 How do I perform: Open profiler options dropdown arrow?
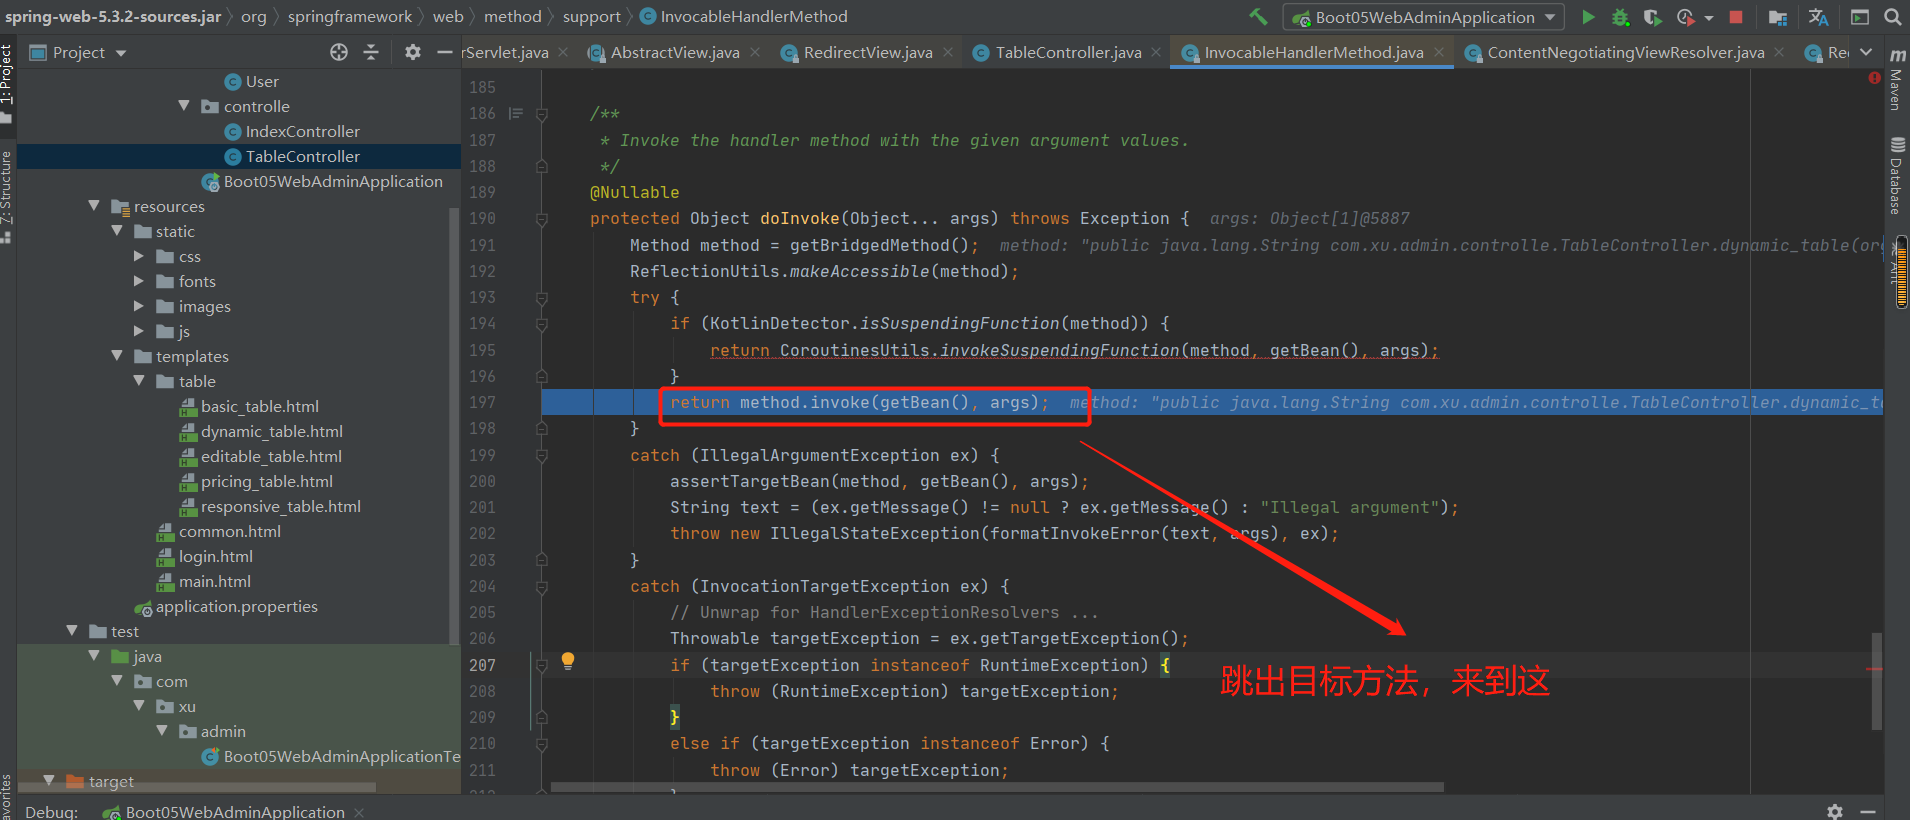point(1709,18)
